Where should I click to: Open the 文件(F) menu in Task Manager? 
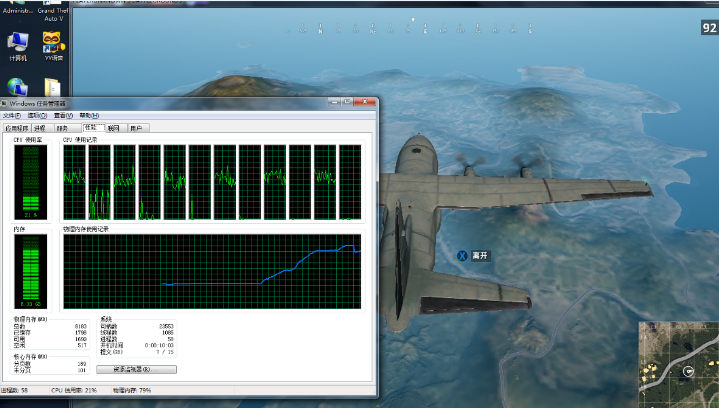pyautogui.click(x=11, y=116)
